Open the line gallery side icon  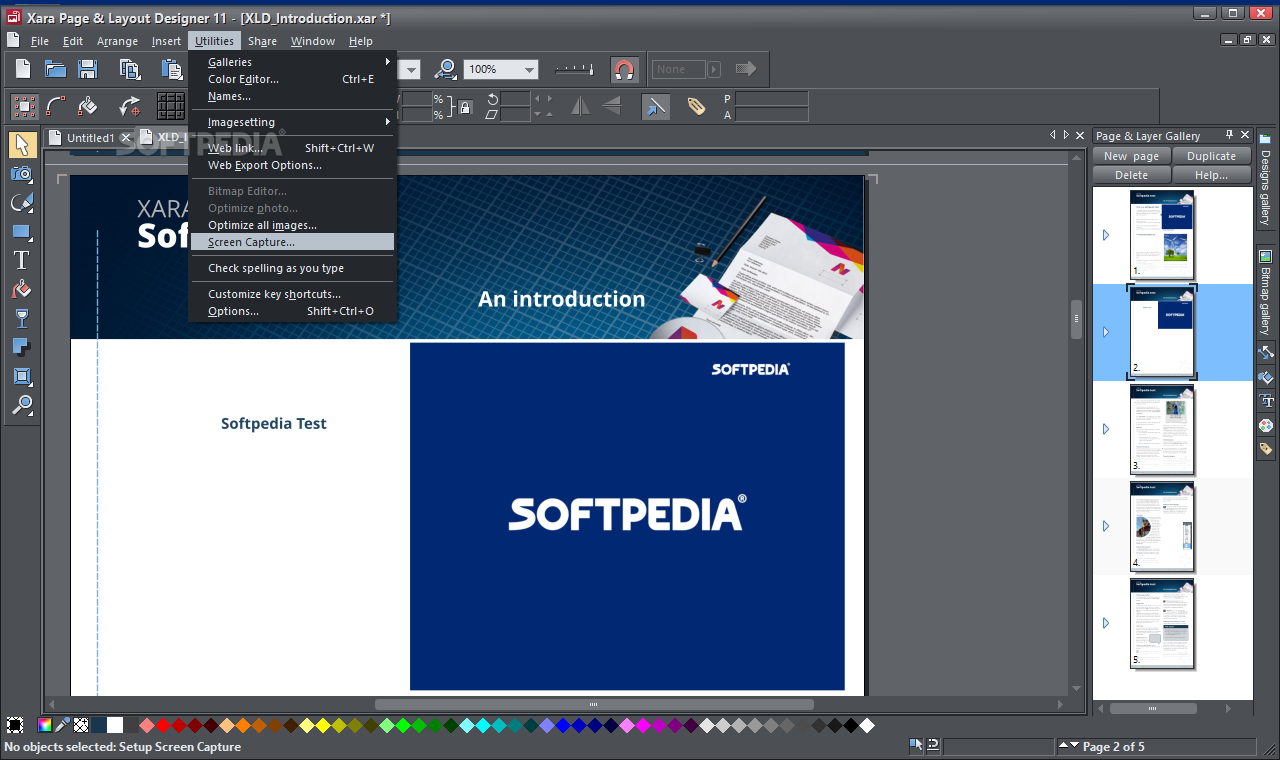pos(1266,352)
